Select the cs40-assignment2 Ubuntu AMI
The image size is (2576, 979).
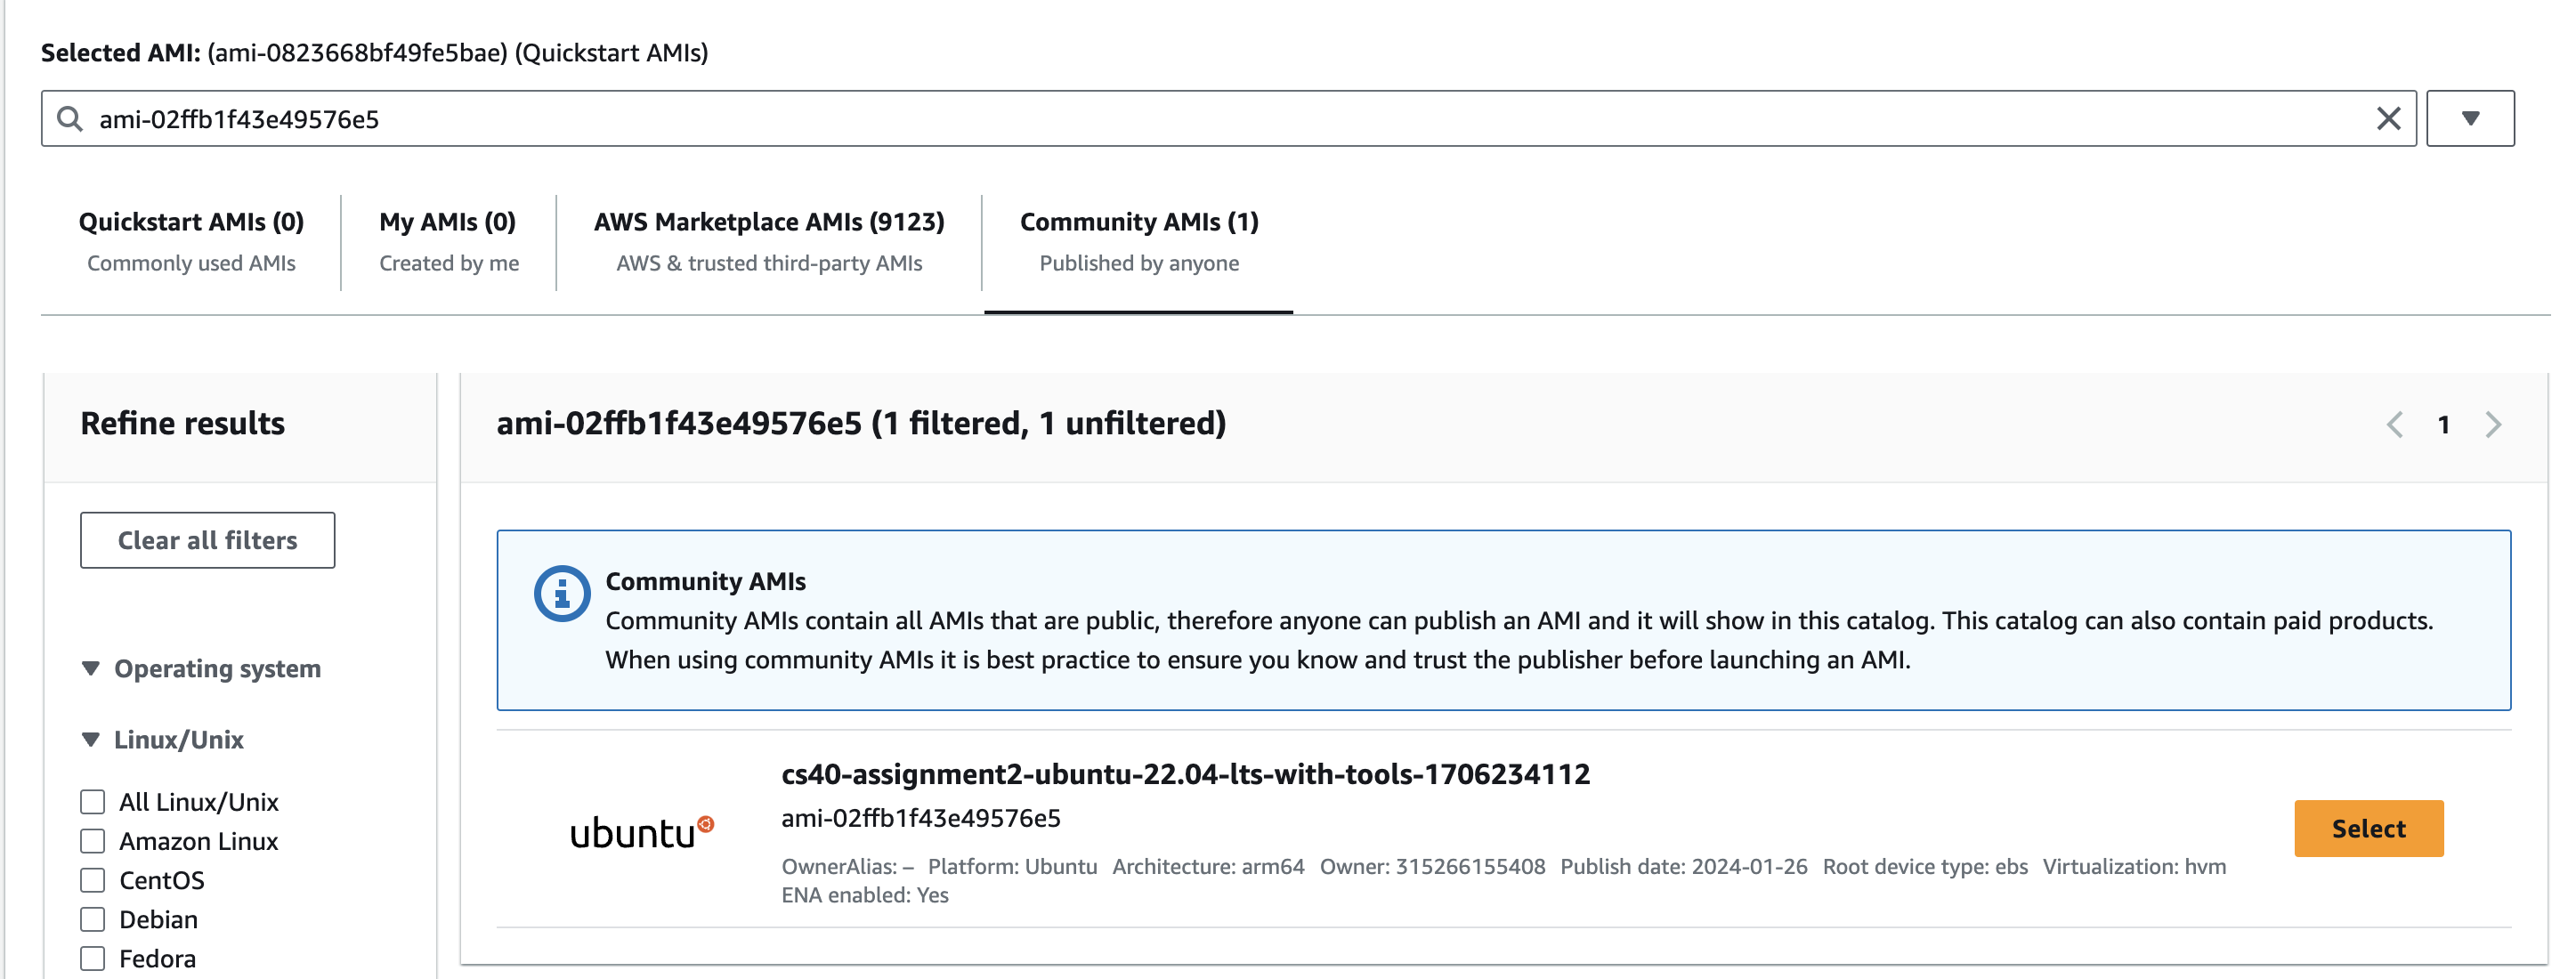point(2367,828)
